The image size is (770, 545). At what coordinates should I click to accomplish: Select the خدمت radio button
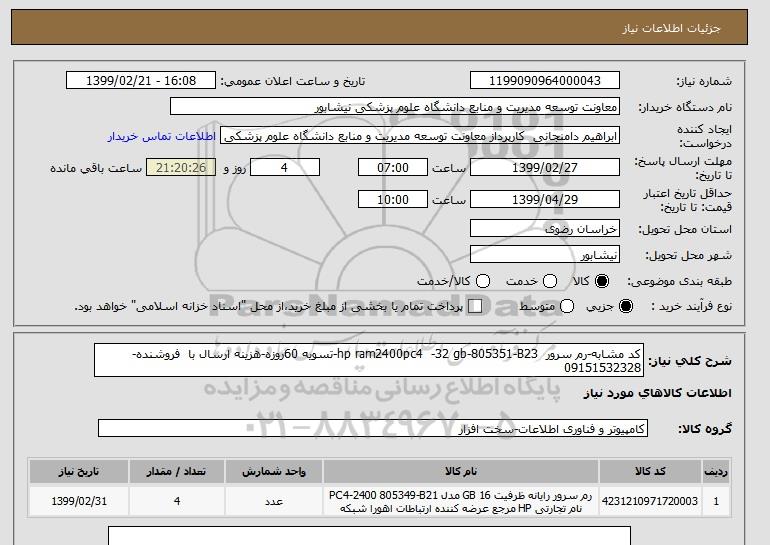pos(550,281)
